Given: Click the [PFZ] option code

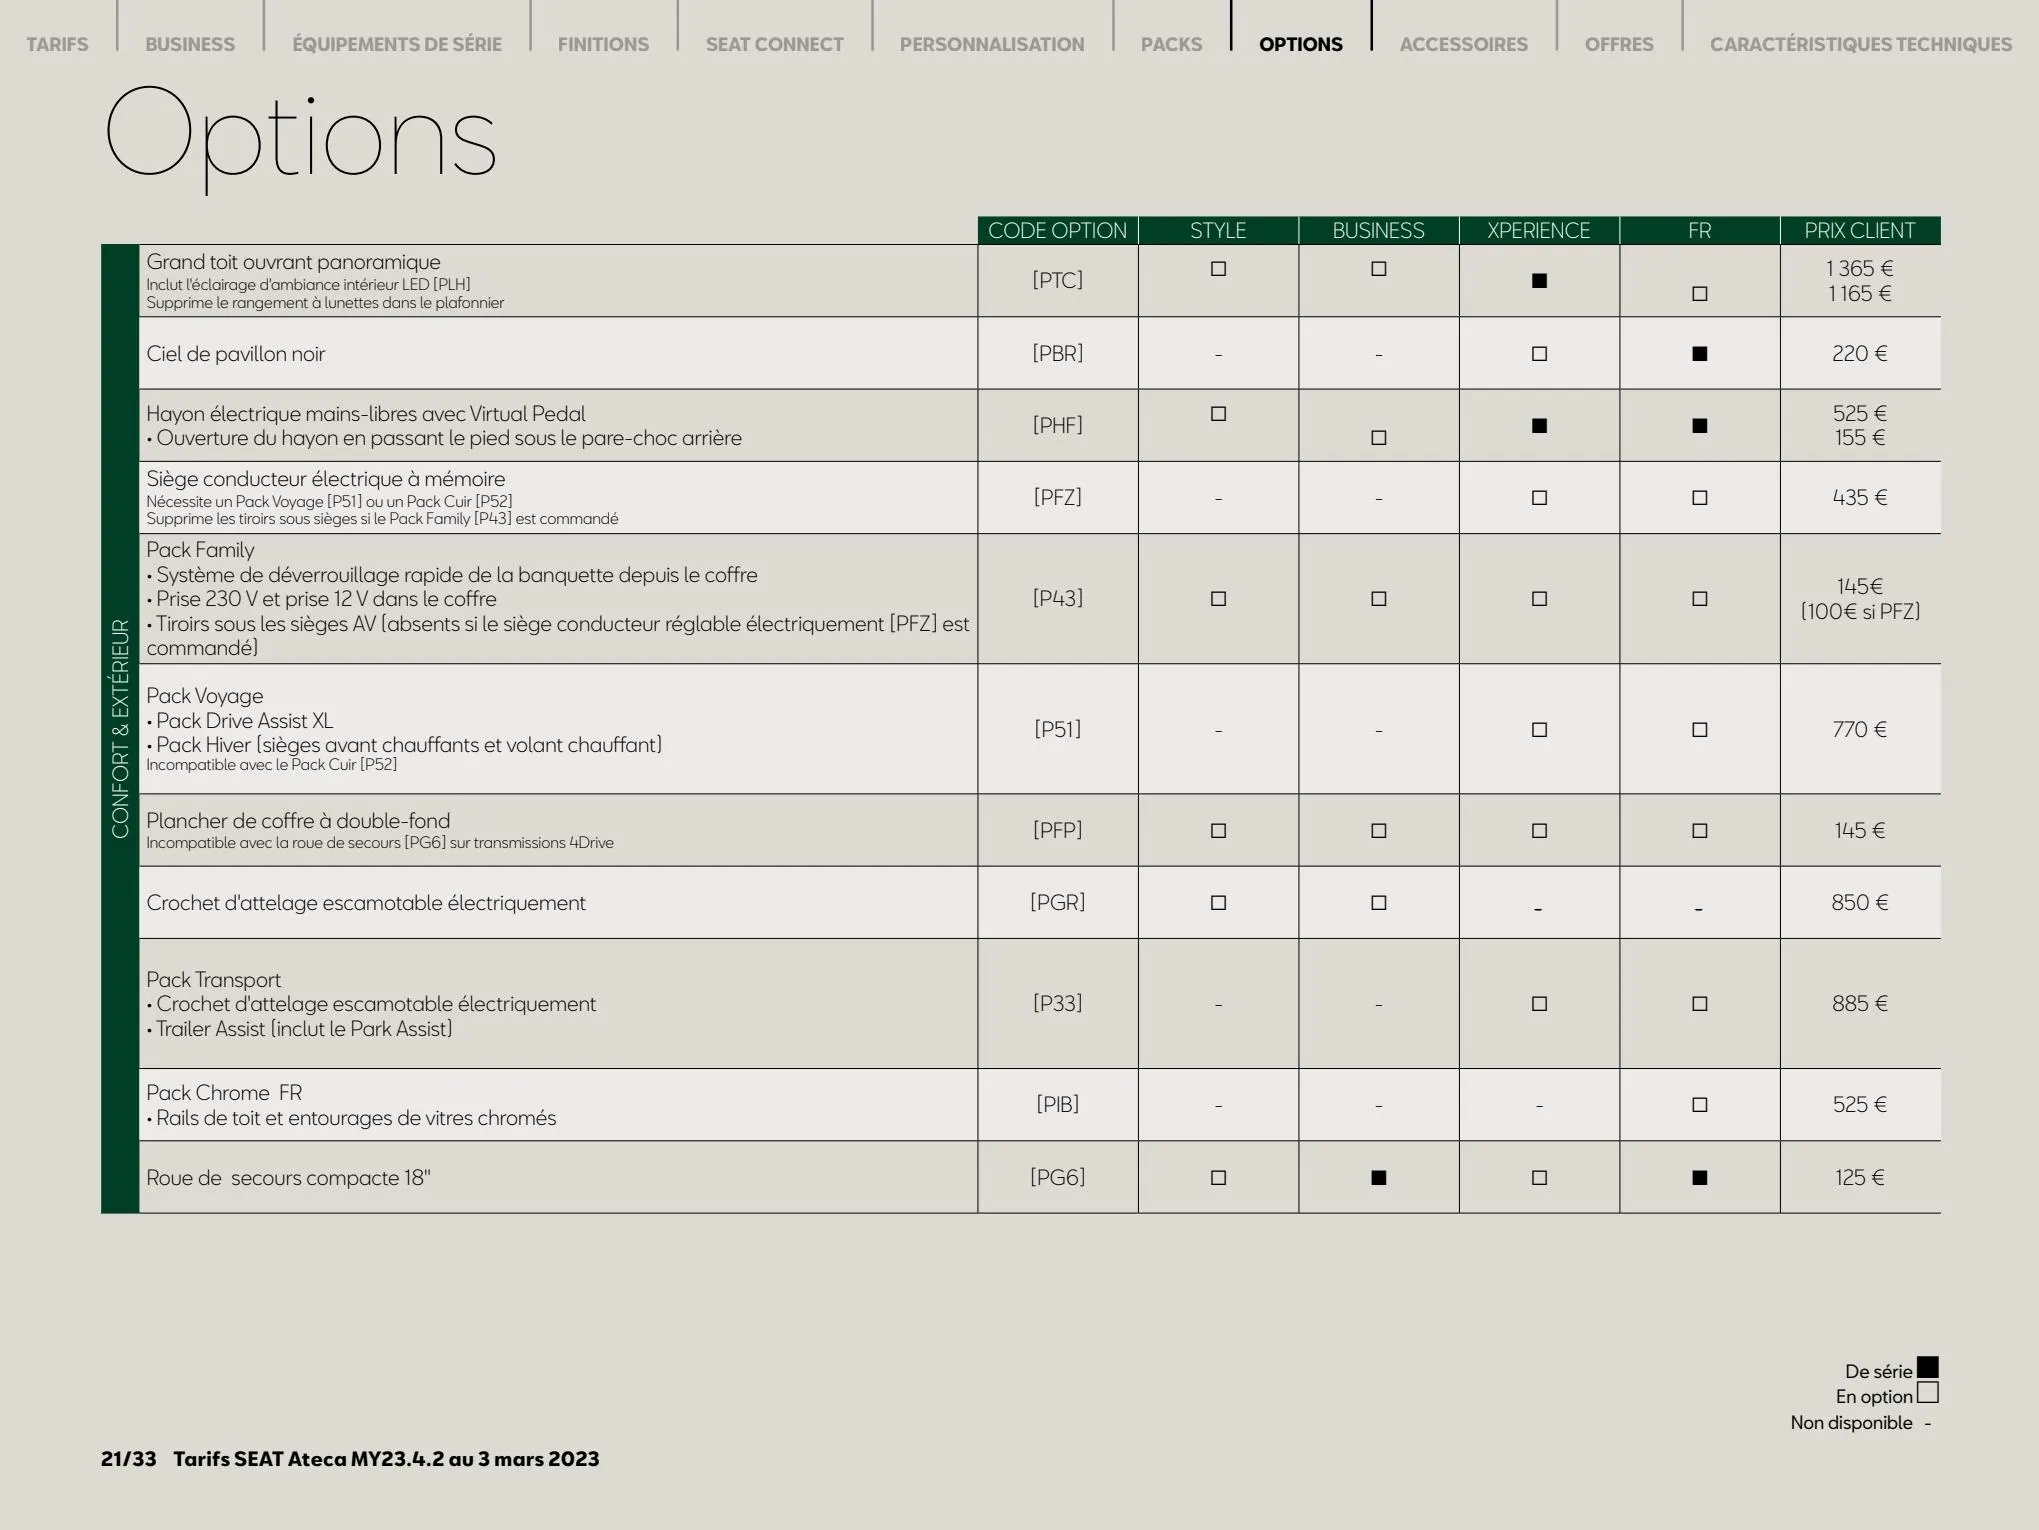Looking at the screenshot, I should click(1058, 498).
